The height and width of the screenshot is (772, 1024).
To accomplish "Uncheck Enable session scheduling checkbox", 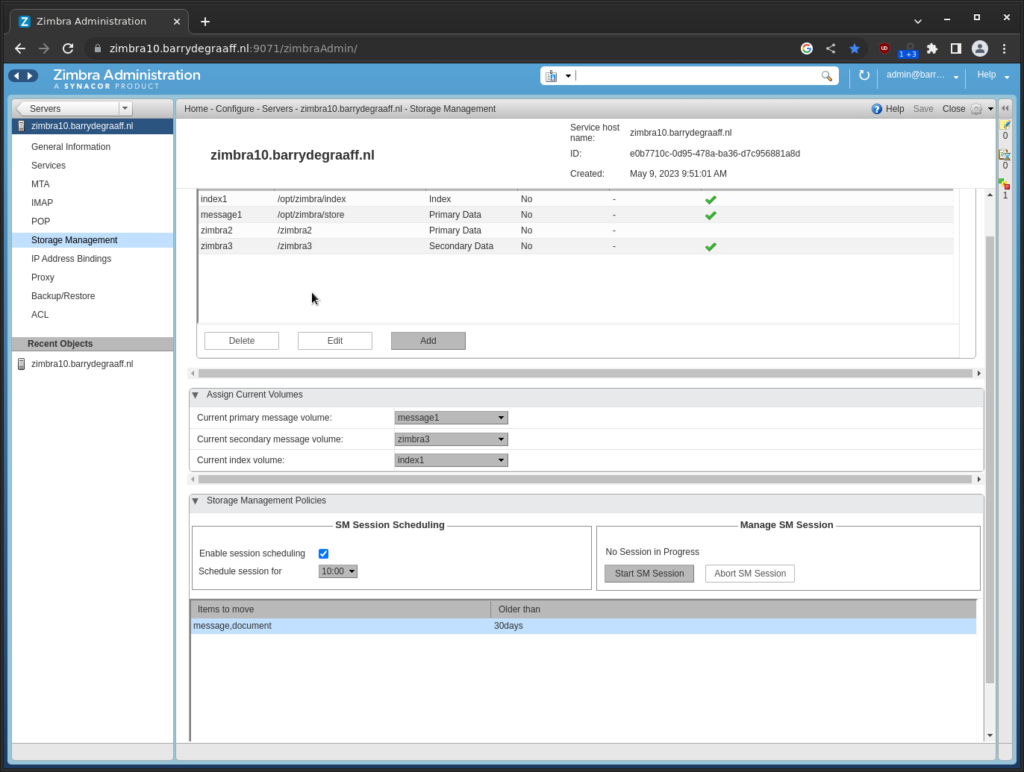I will pos(323,554).
